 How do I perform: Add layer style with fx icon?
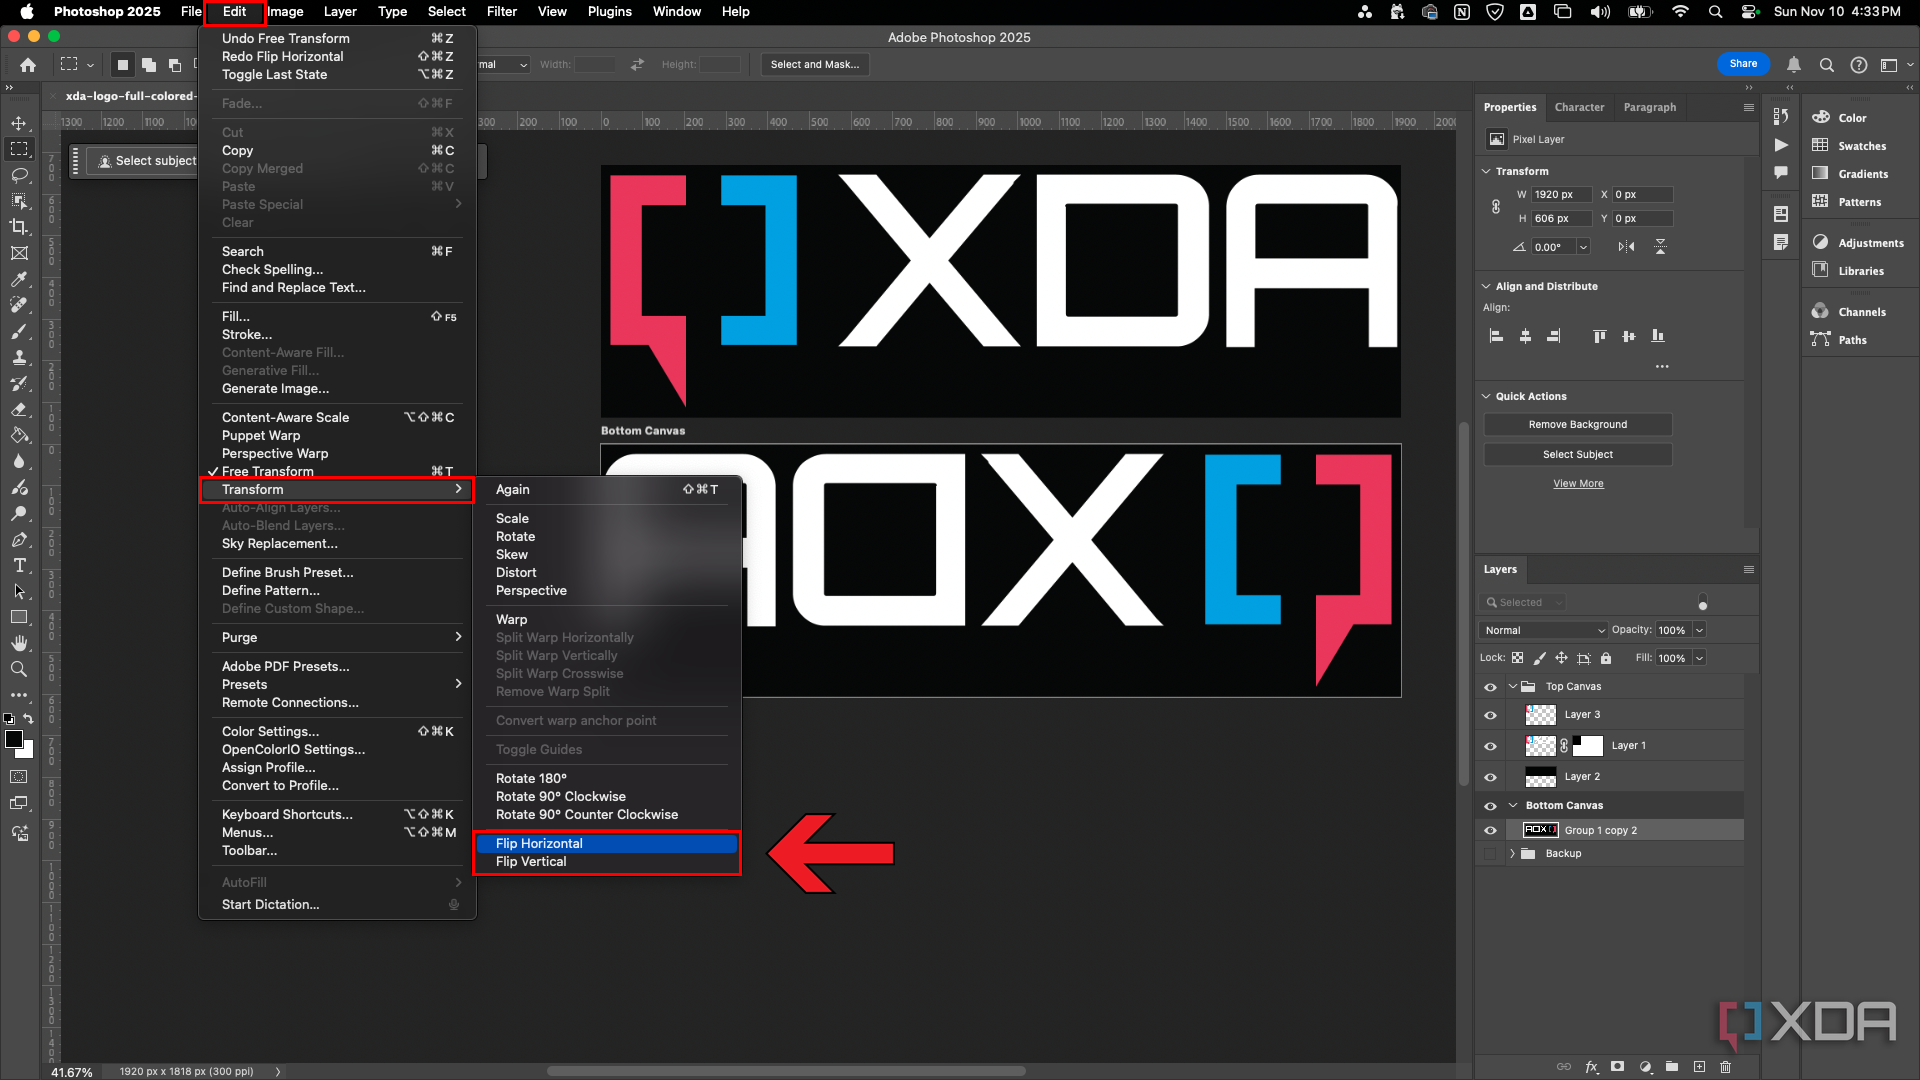click(x=1591, y=1067)
